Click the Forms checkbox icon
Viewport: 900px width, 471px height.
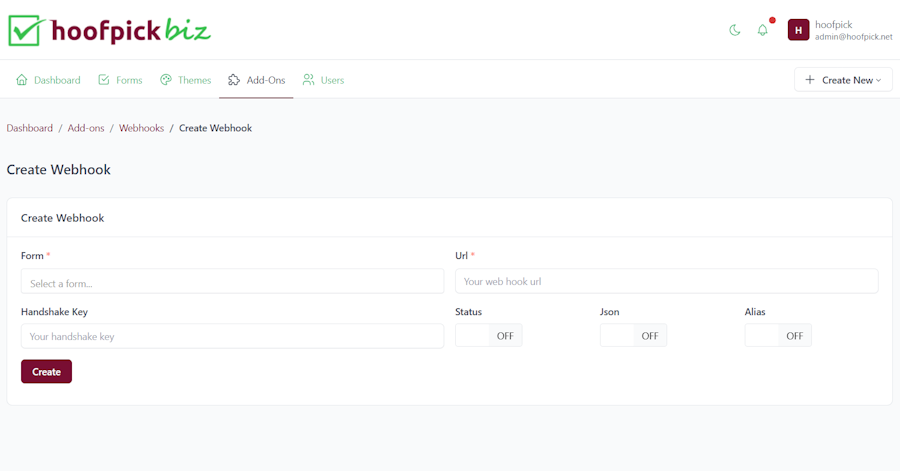tap(104, 80)
